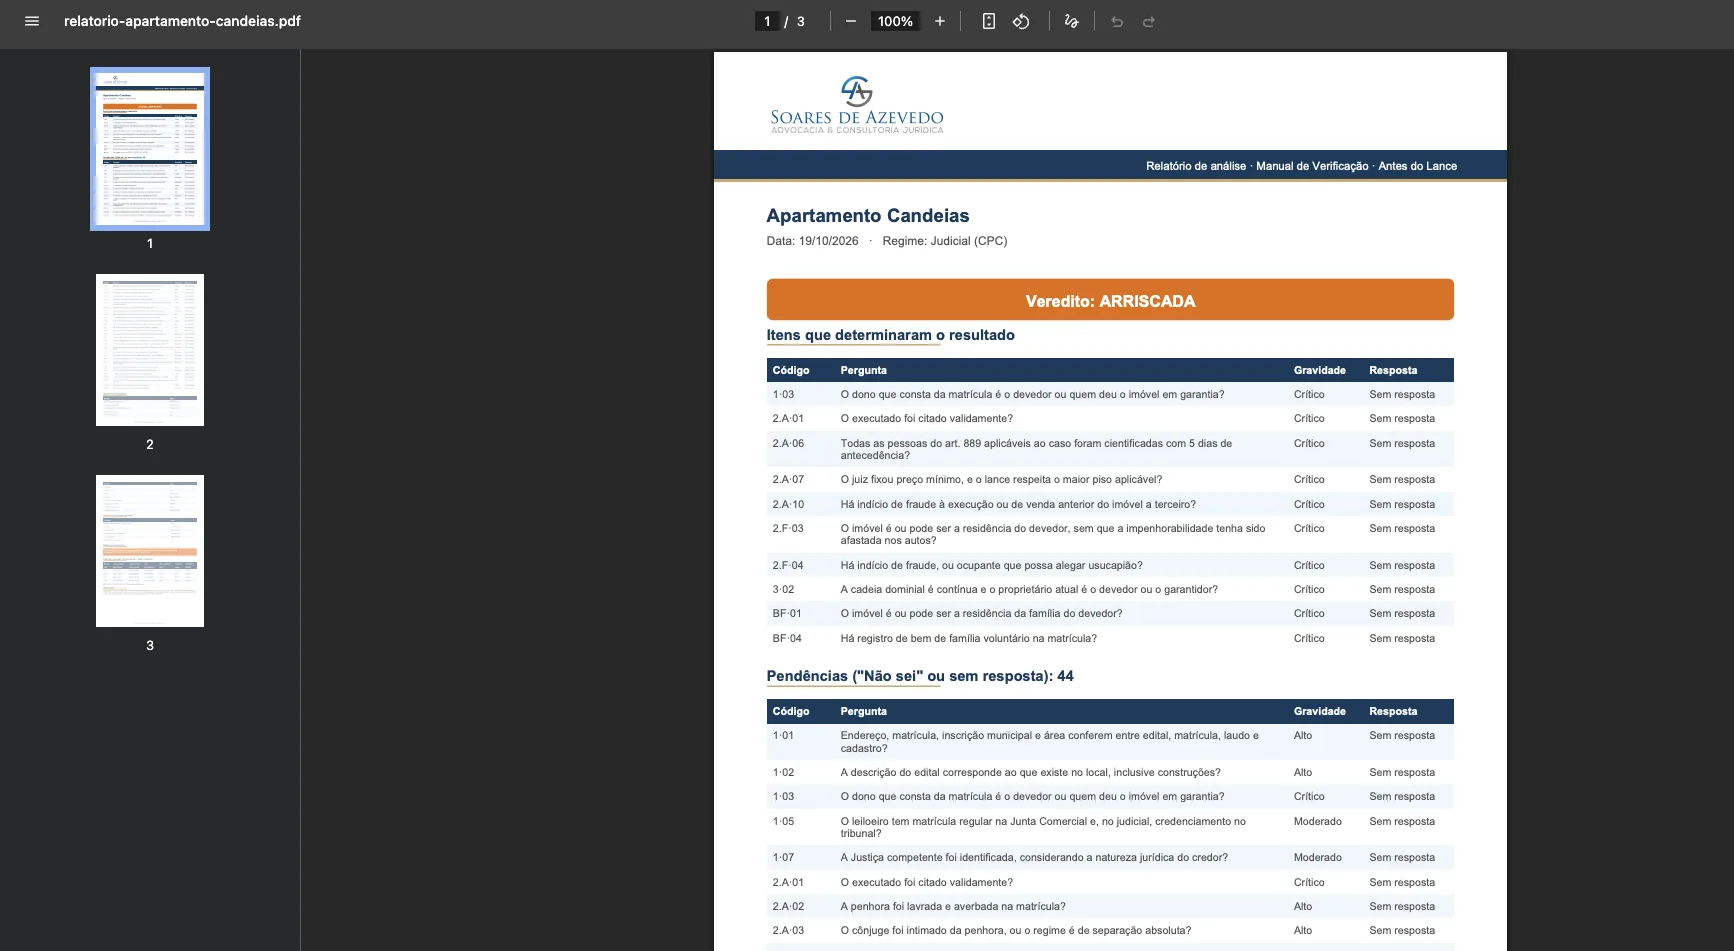The width and height of the screenshot is (1734, 951).
Task: Click the 'Itens que determinaram o resultado' heading
Action: (890, 335)
